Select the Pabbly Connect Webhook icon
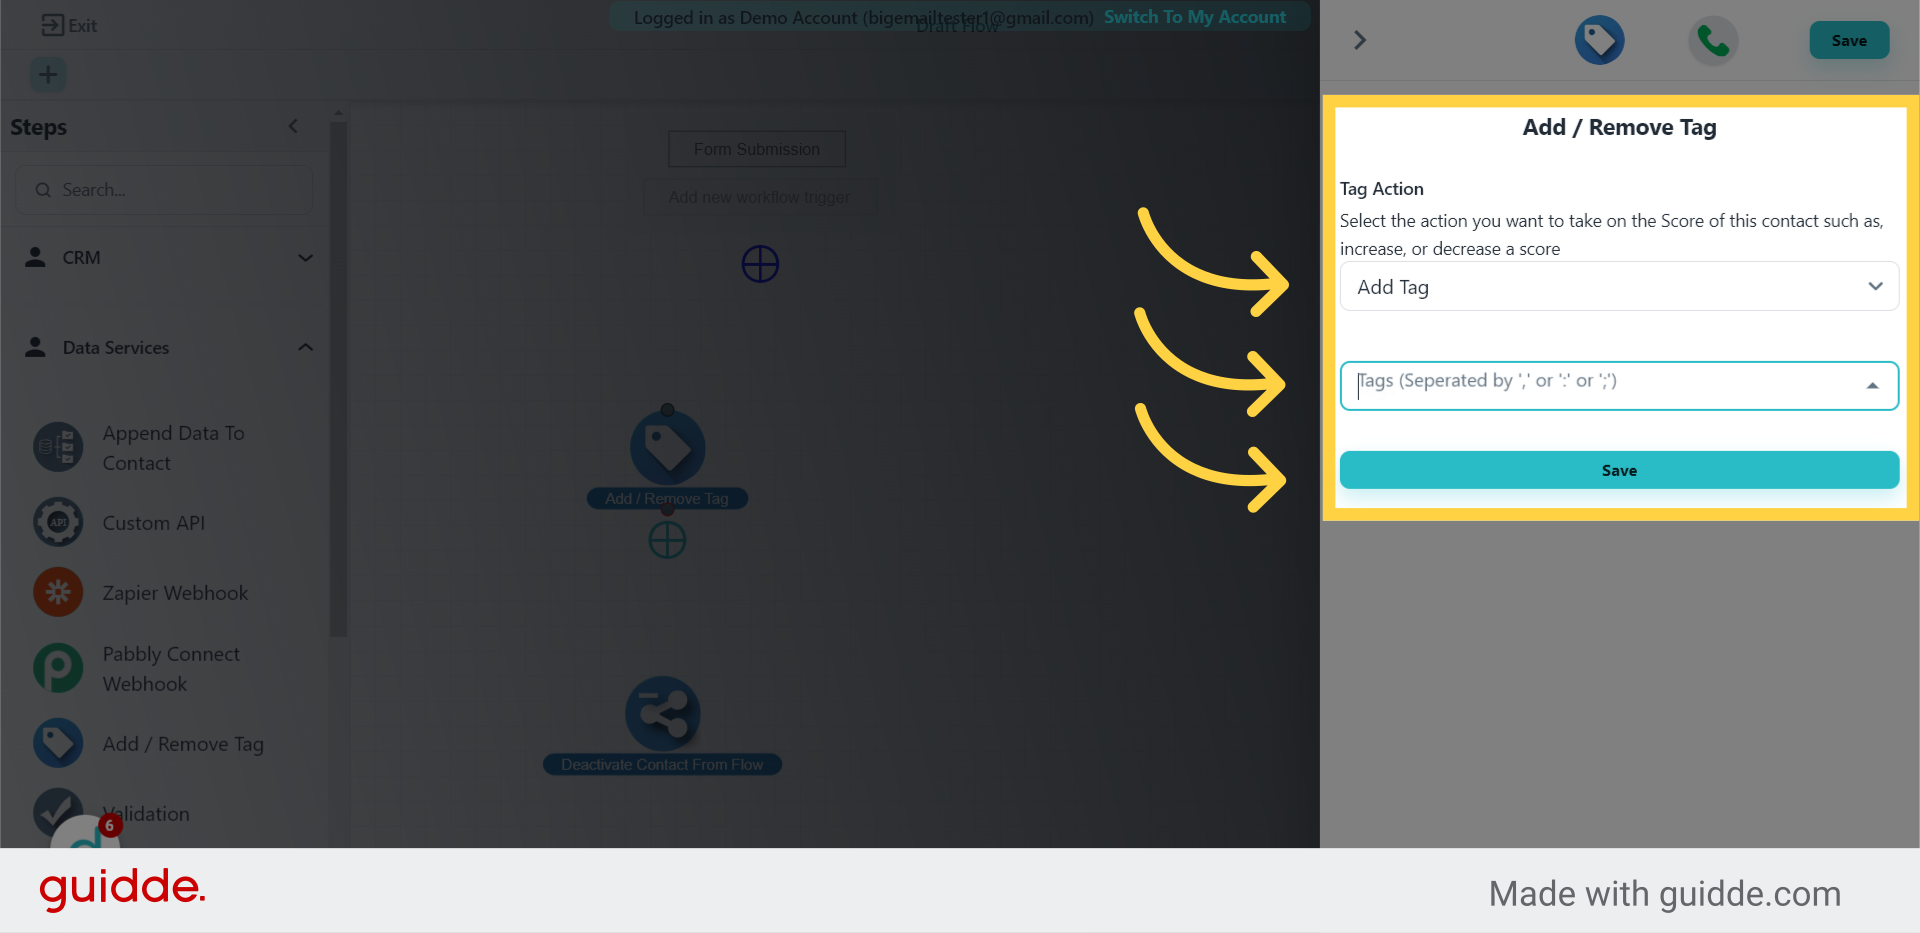1920x933 pixels. click(58, 668)
